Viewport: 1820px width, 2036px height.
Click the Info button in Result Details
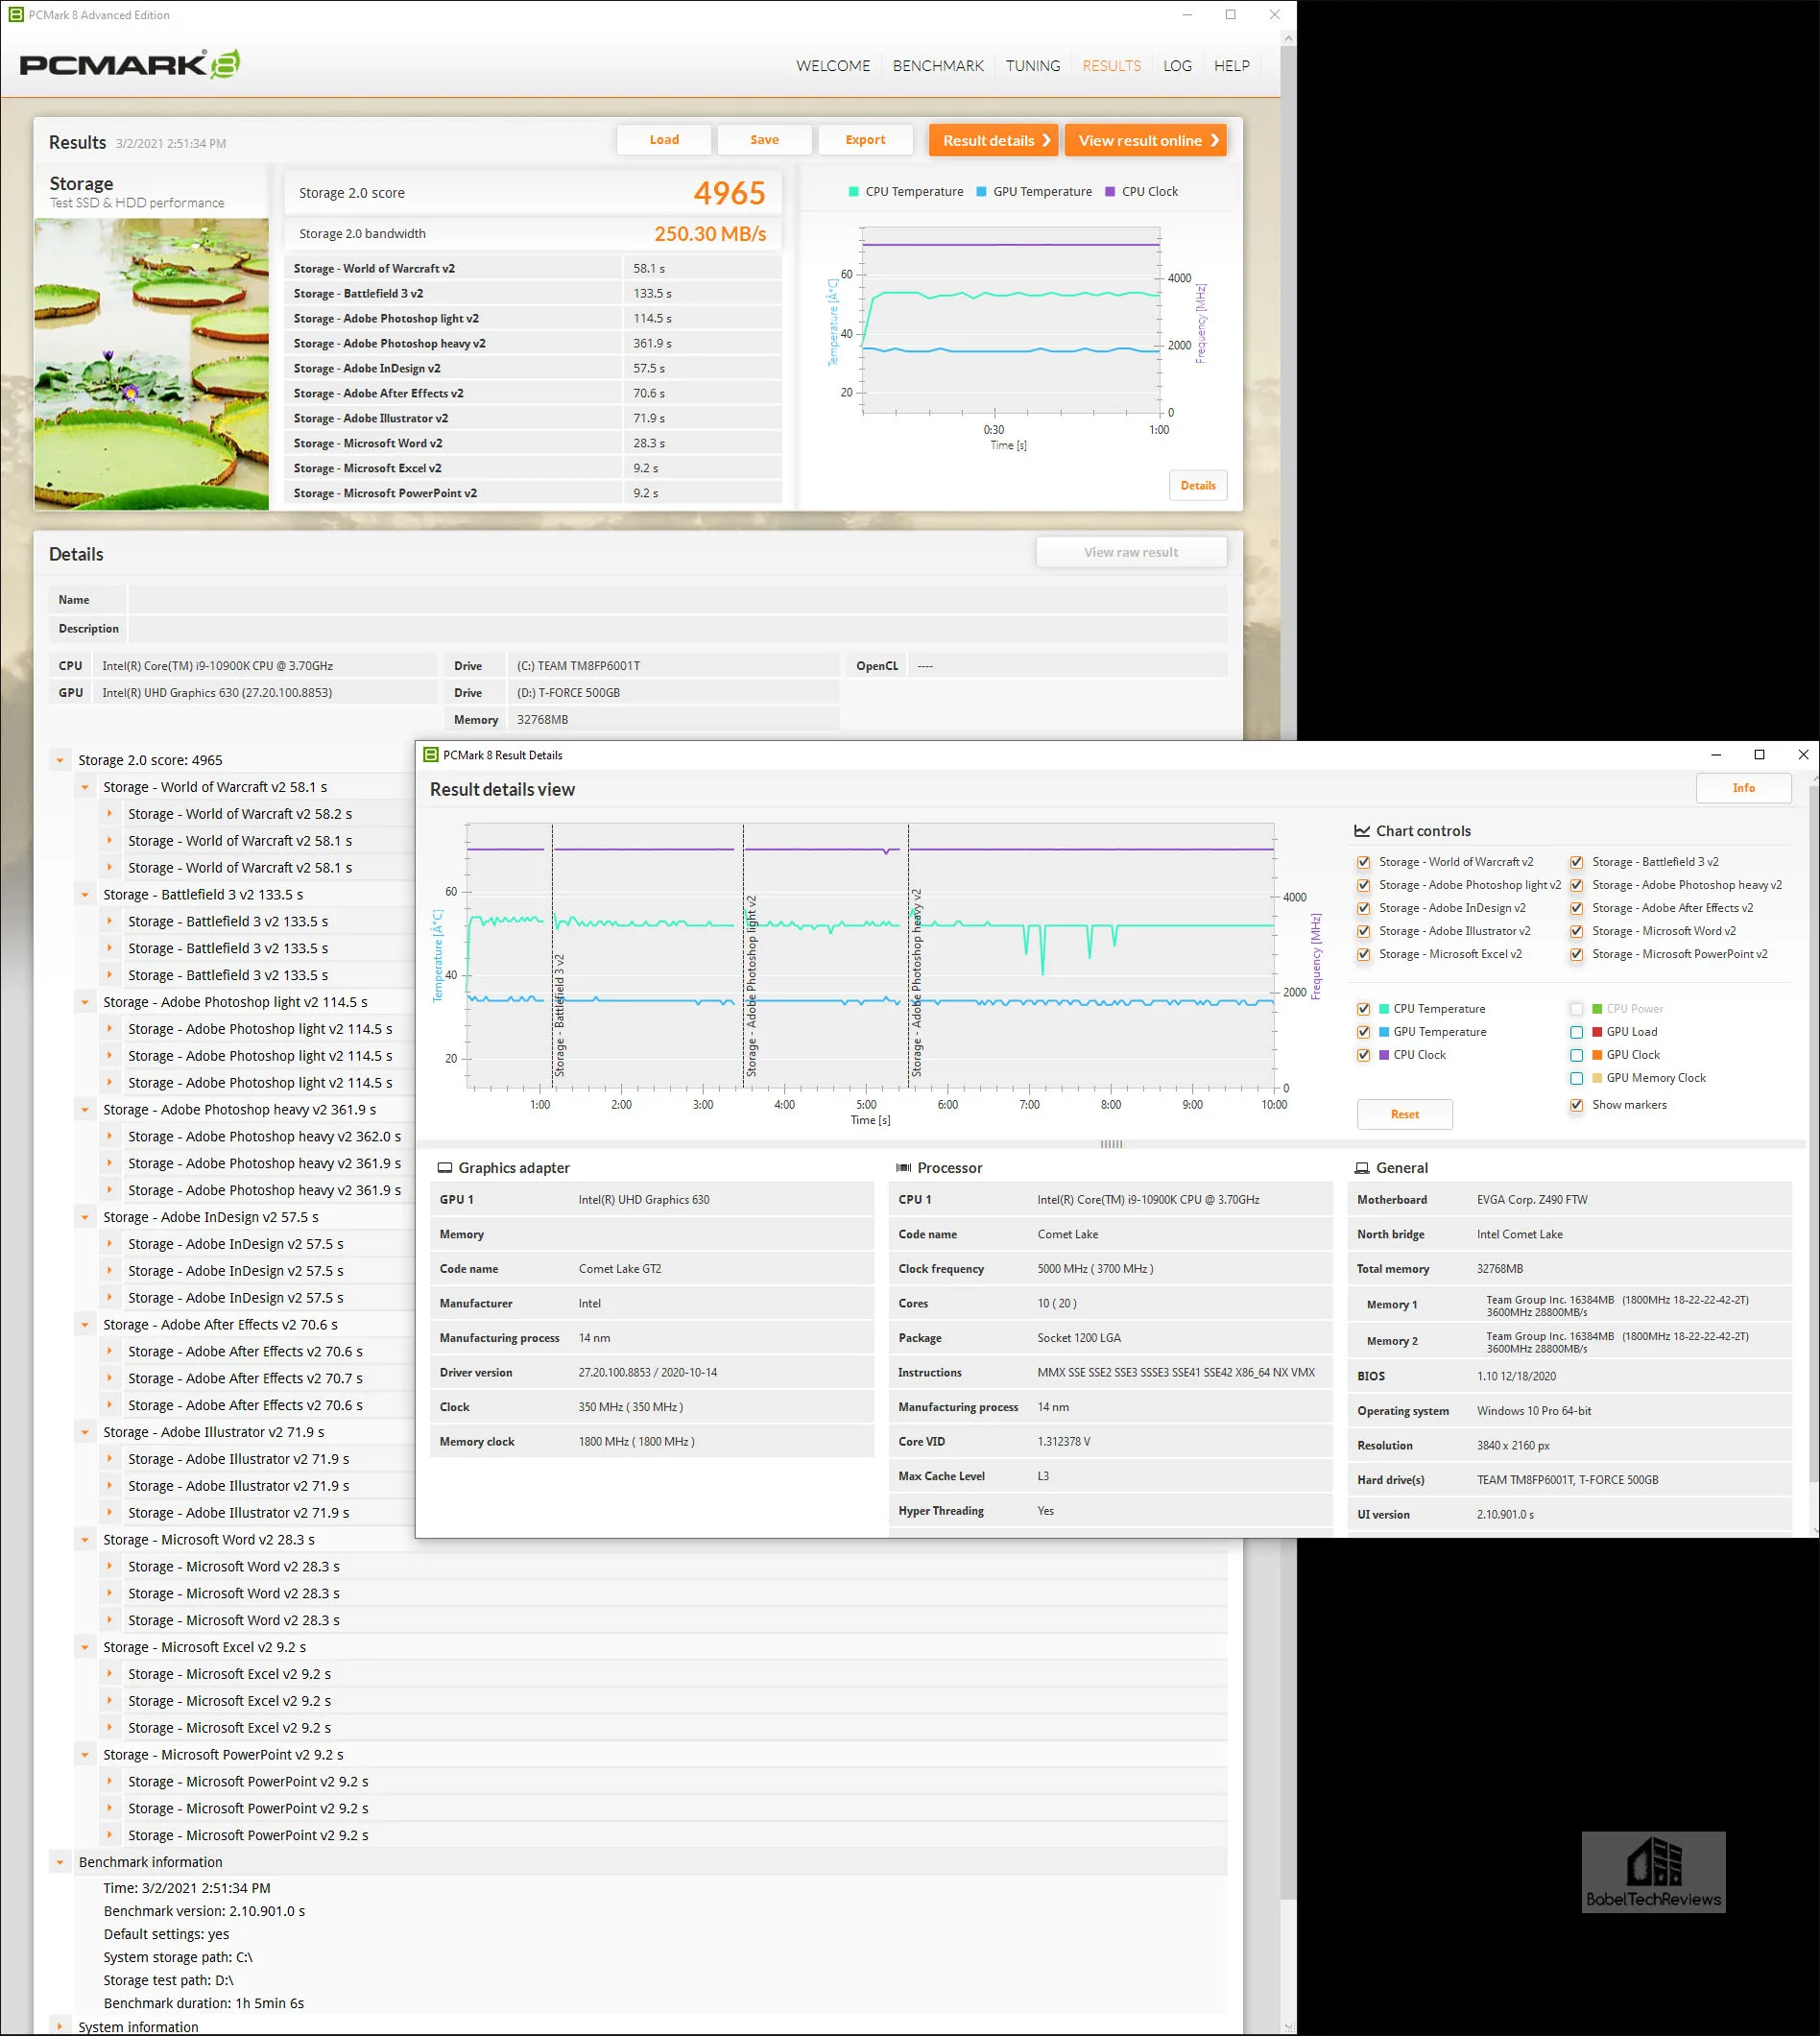point(1743,788)
